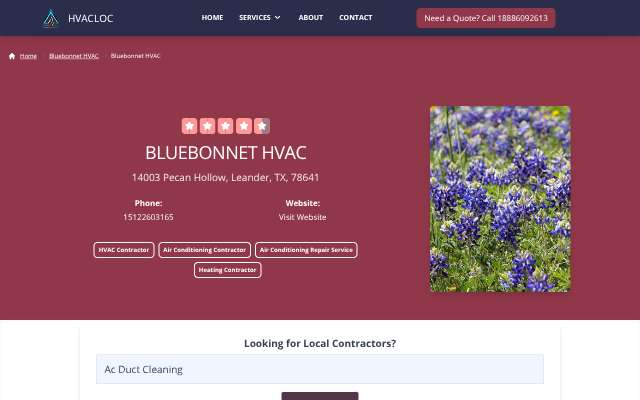Viewport: 640px width, 400px height.
Task: Open the CONTACT page
Action: pos(356,18)
